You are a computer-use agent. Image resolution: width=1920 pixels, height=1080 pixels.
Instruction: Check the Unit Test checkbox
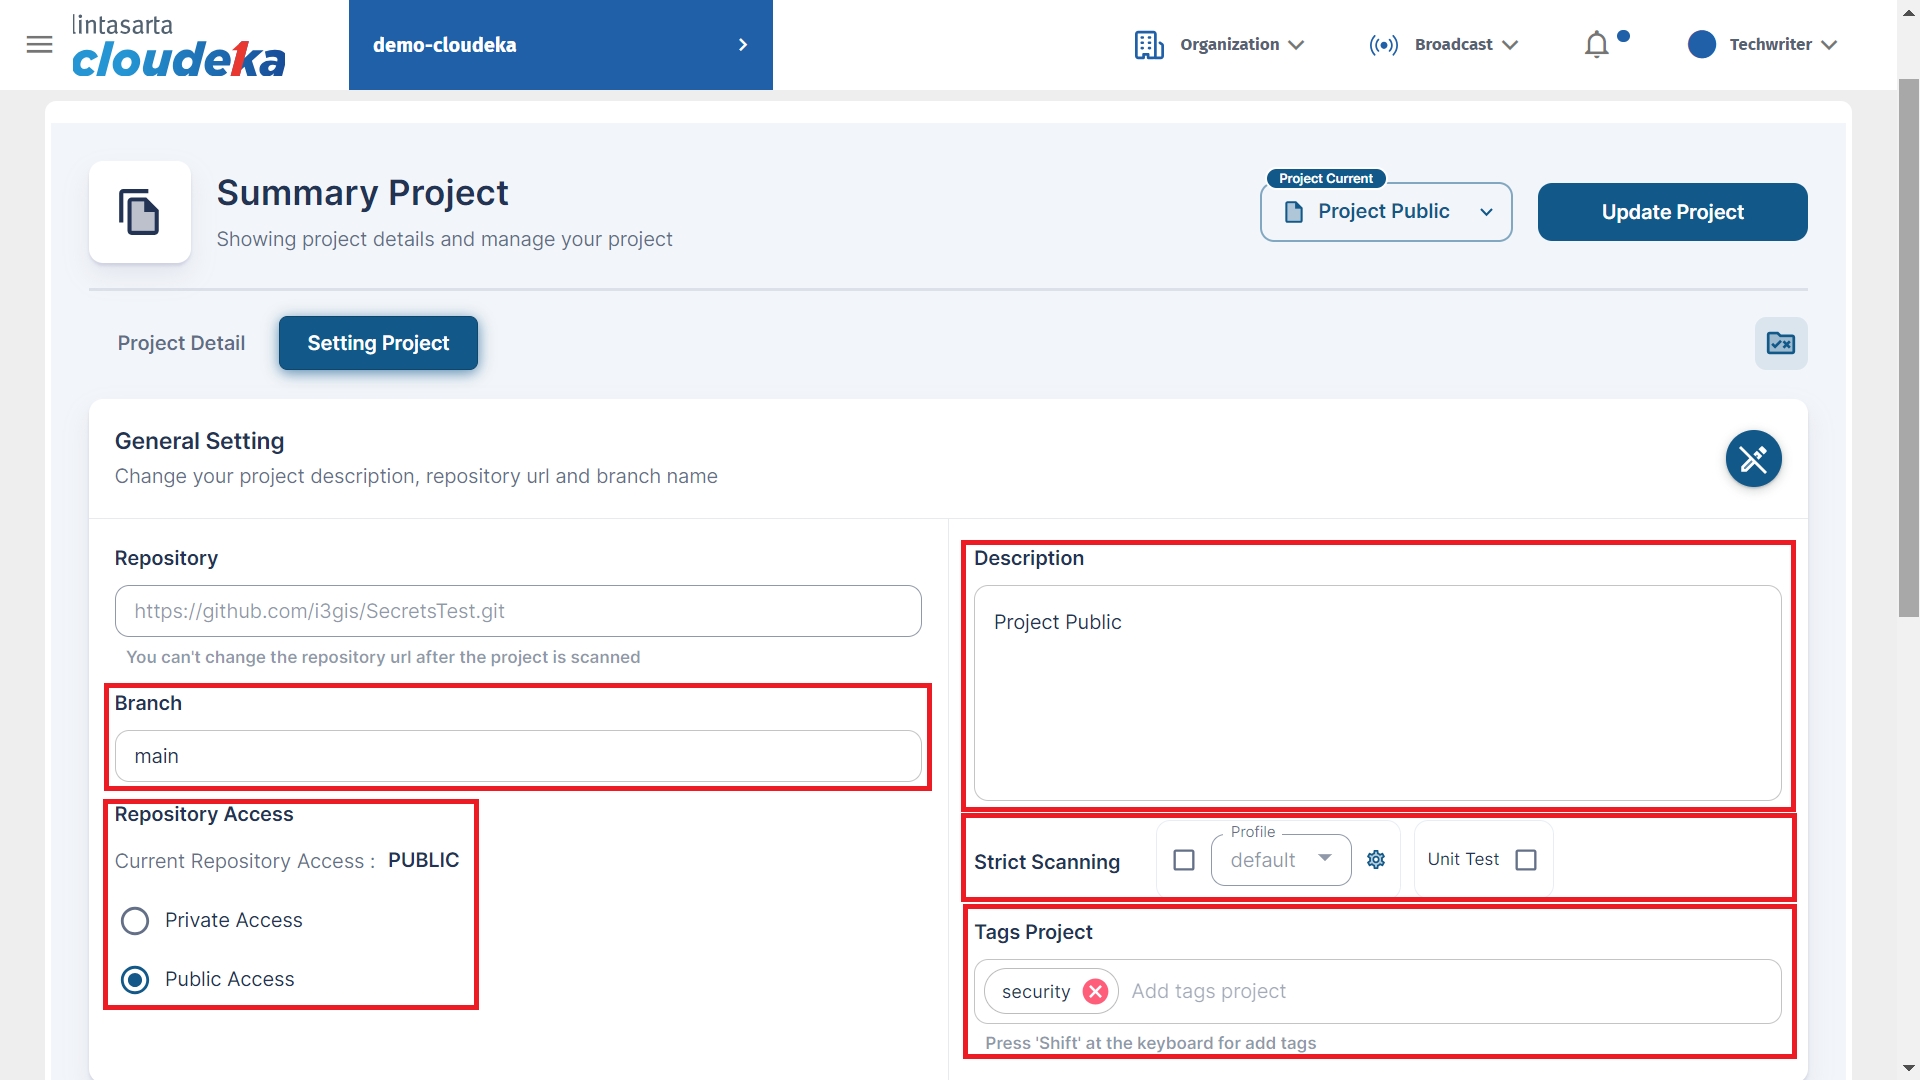[x=1525, y=860]
